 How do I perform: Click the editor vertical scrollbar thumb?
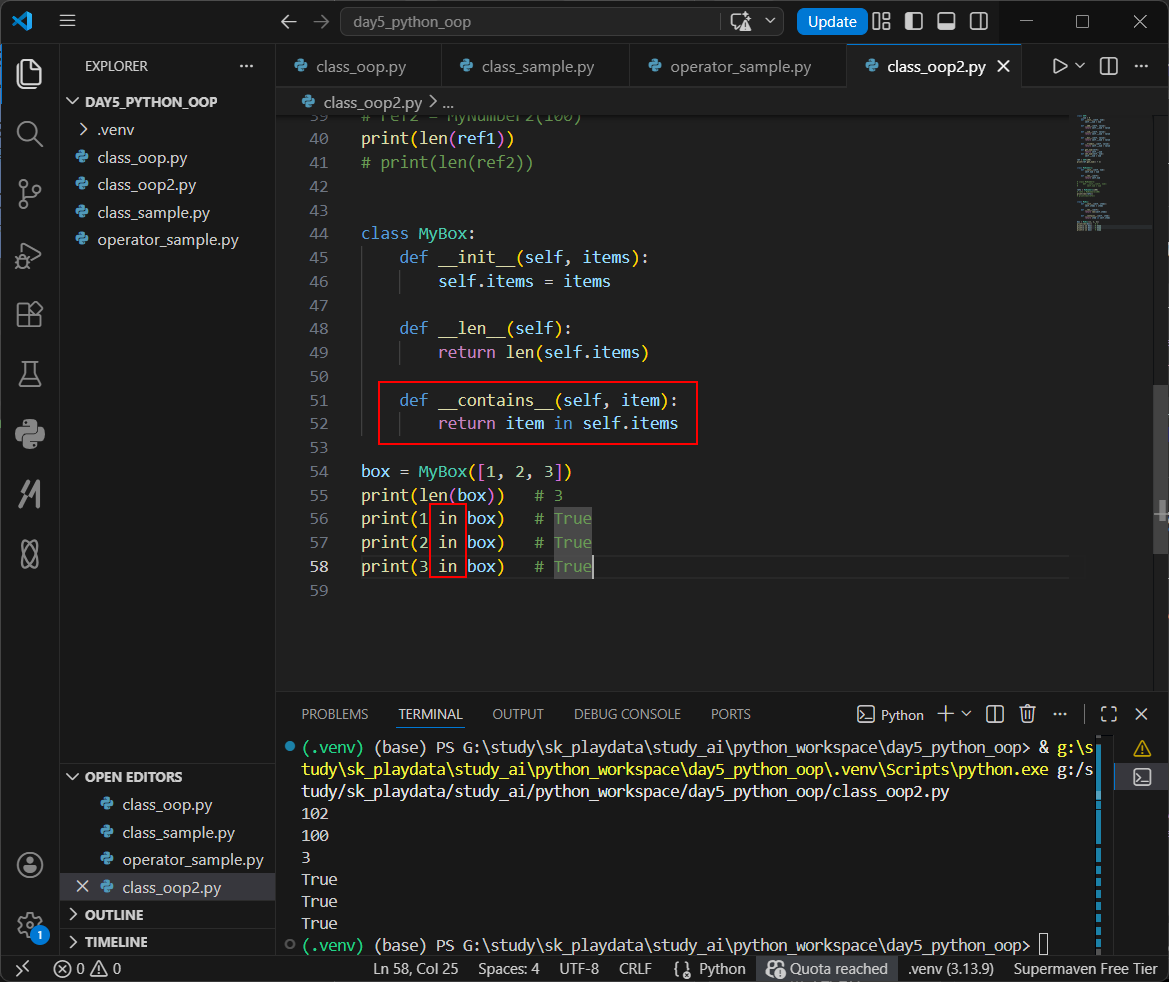pyautogui.click(x=1160, y=470)
